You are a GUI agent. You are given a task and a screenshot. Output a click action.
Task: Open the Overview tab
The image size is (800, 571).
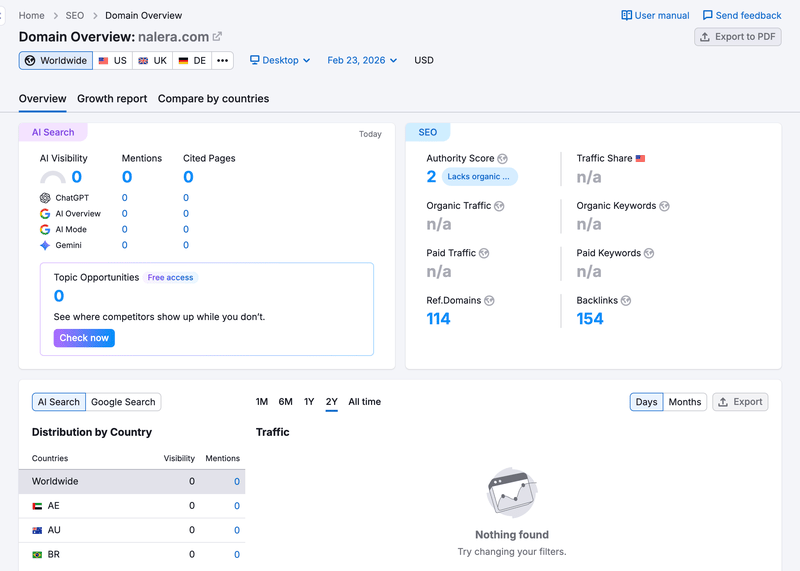pyautogui.click(x=42, y=98)
